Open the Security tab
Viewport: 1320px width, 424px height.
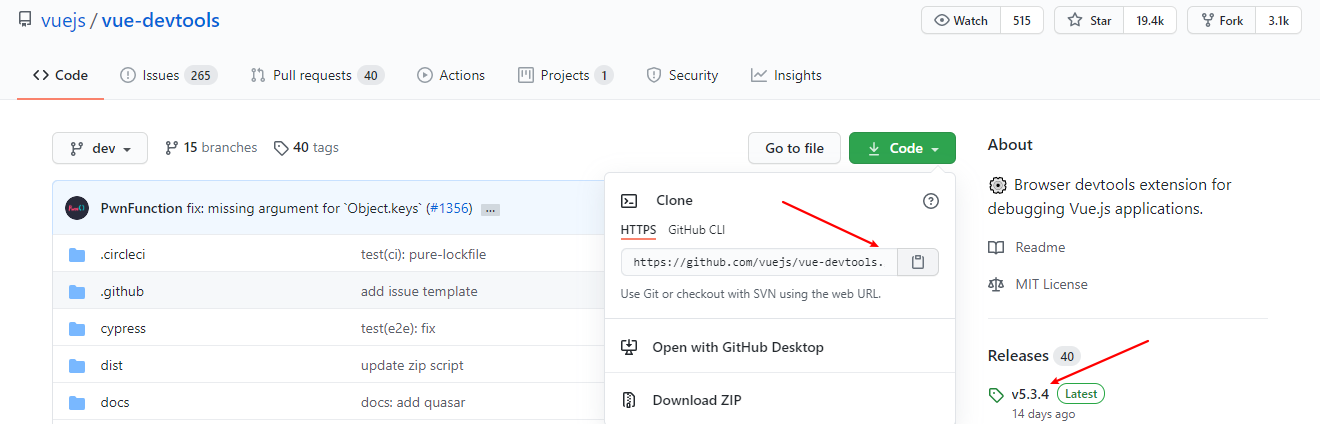pyautogui.click(x=682, y=75)
